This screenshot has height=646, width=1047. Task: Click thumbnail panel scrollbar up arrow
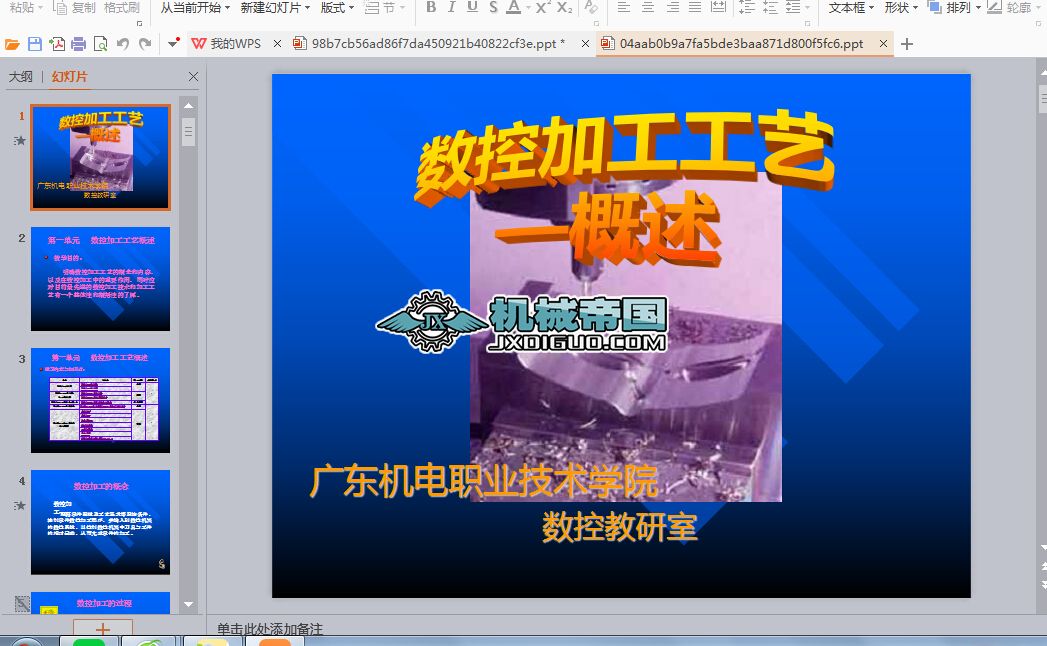(x=188, y=106)
